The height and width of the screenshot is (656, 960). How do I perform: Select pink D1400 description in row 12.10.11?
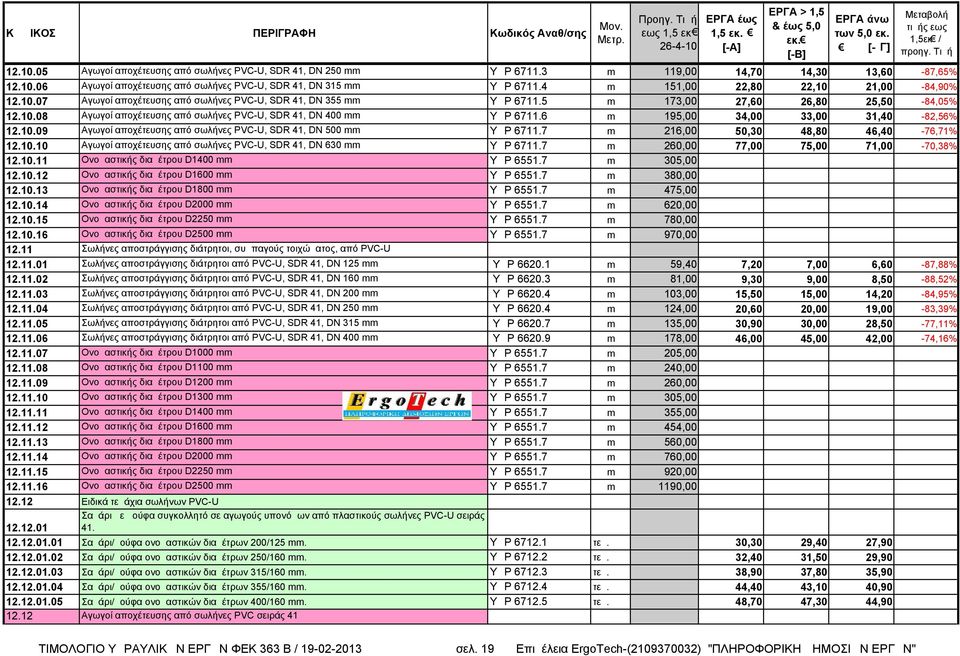(157, 160)
